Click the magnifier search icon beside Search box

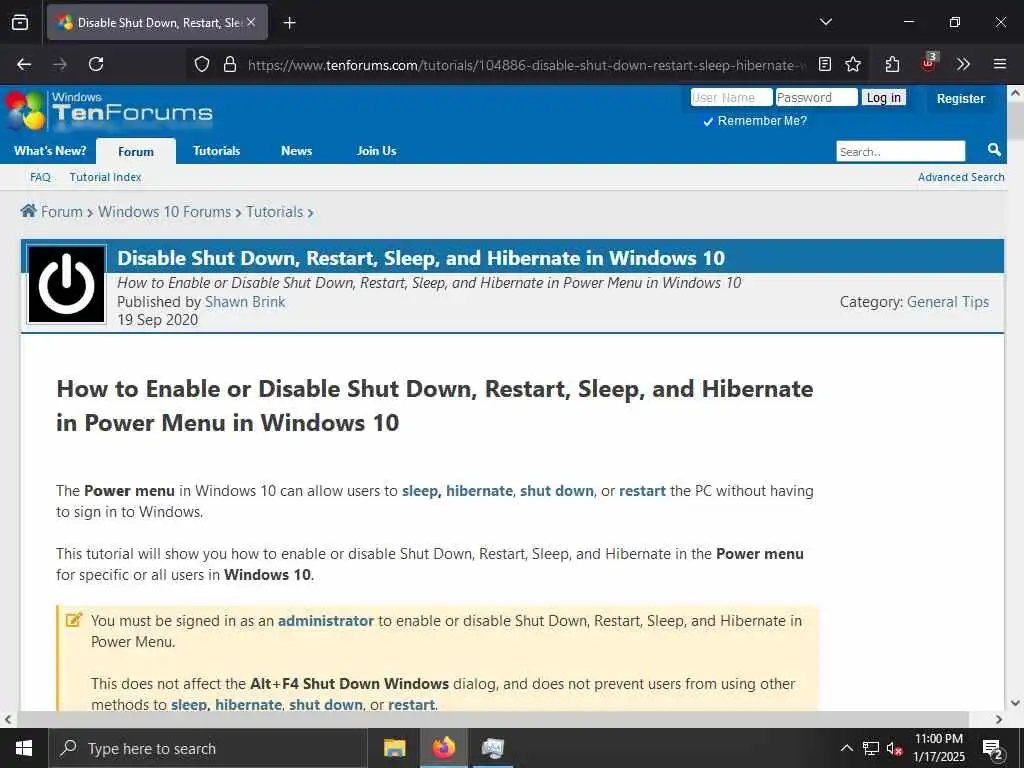(x=994, y=150)
